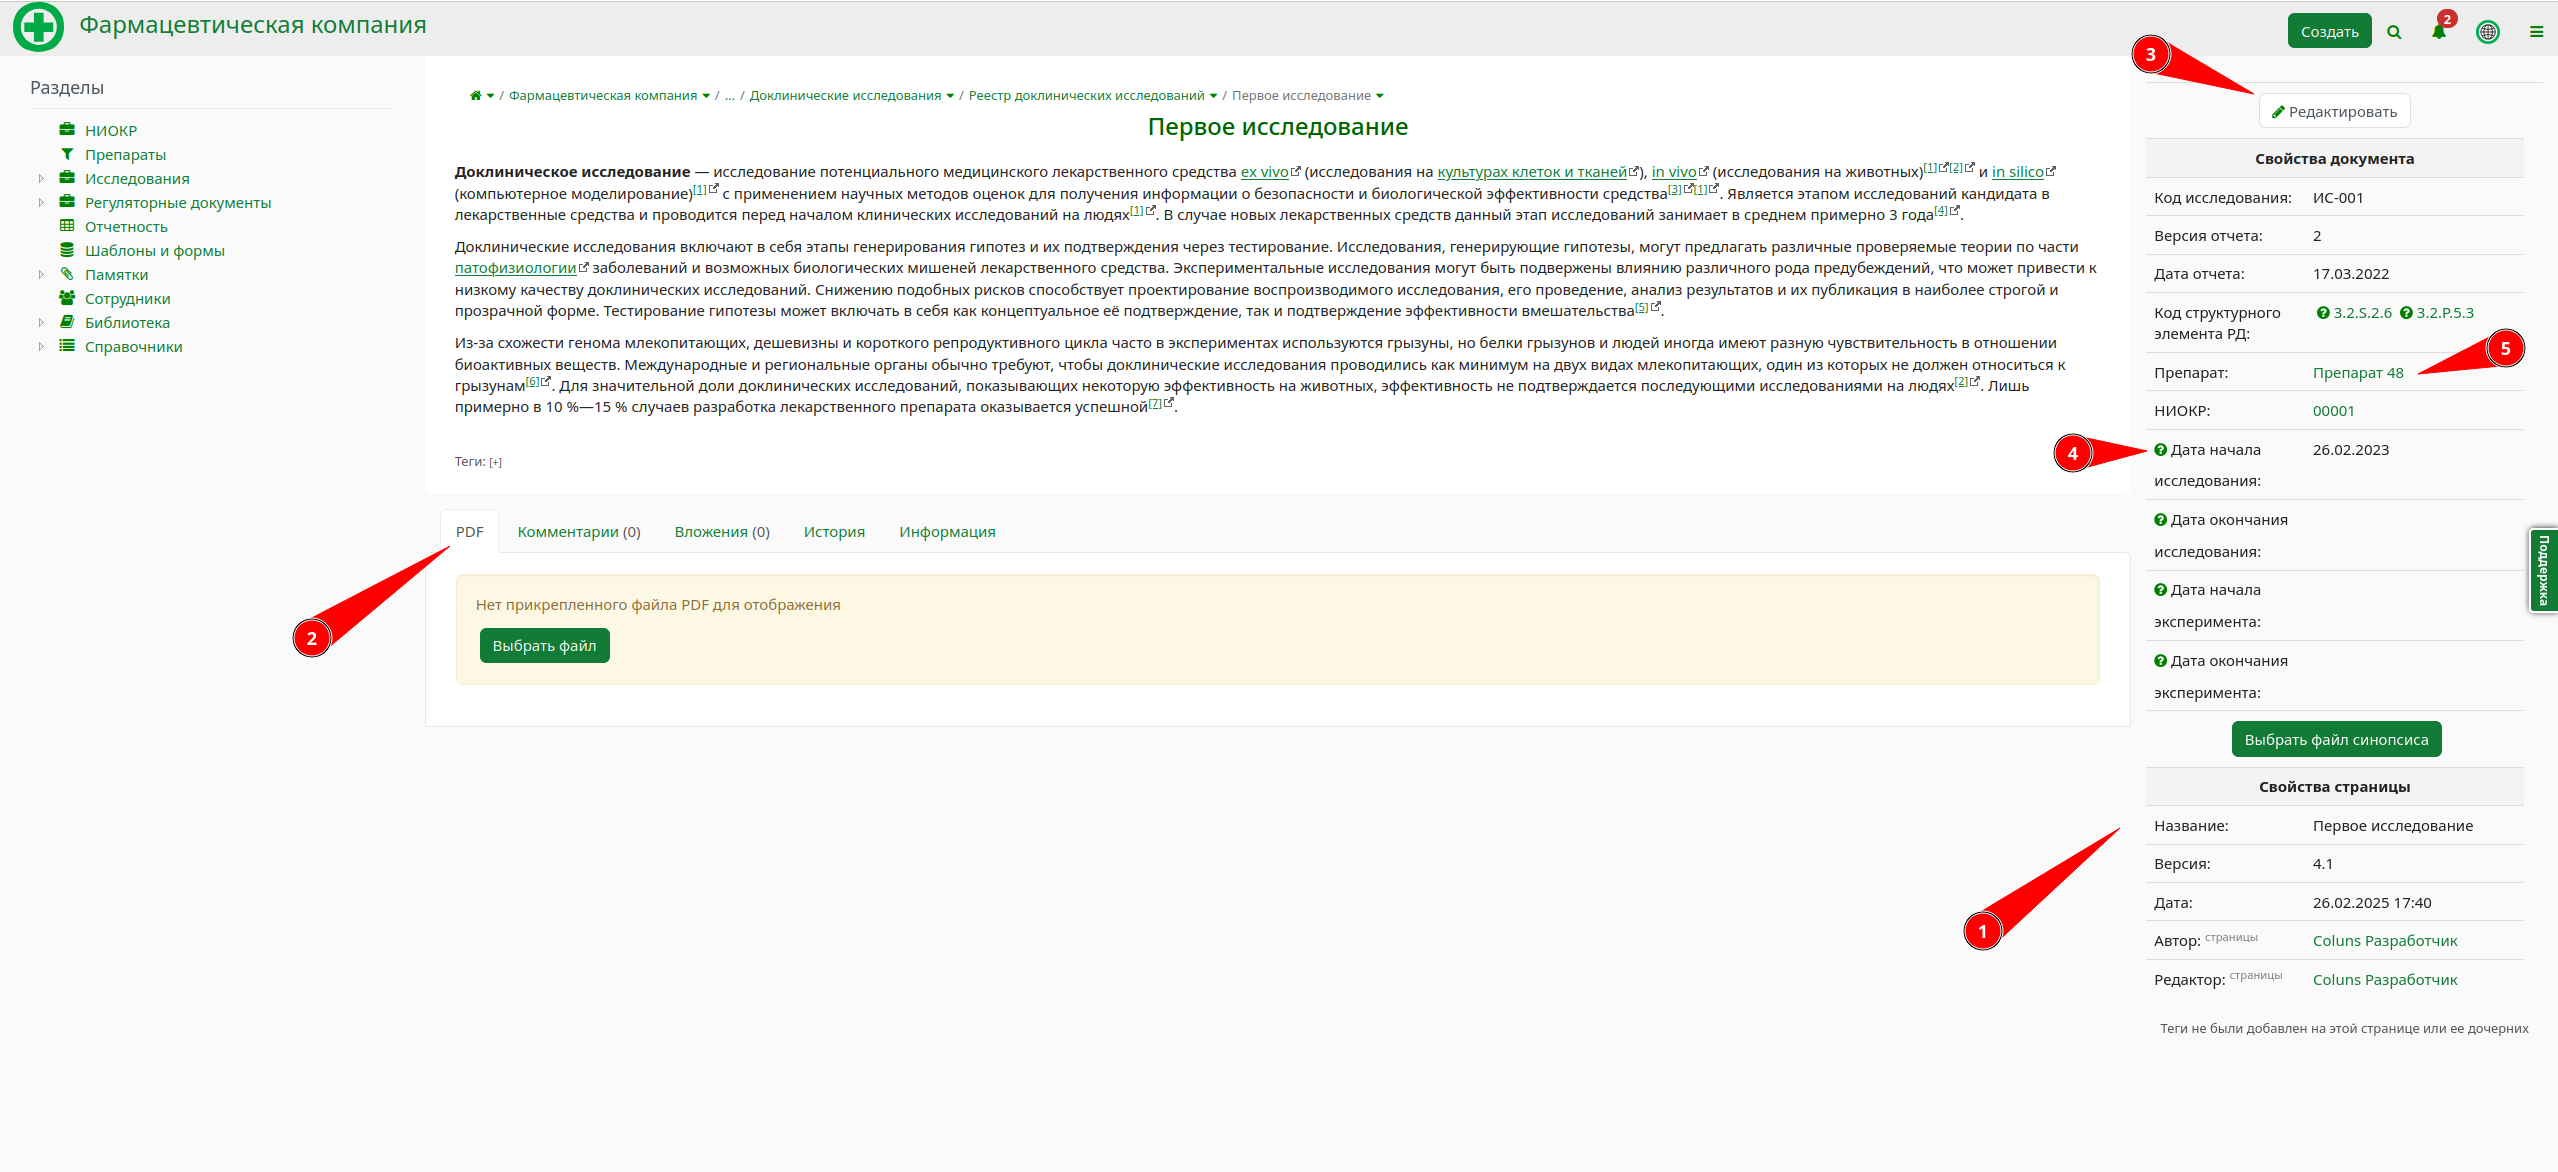Open editor Coluns Разработчик link
Screen dimensions: 2558x1172
click(2385, 980)
